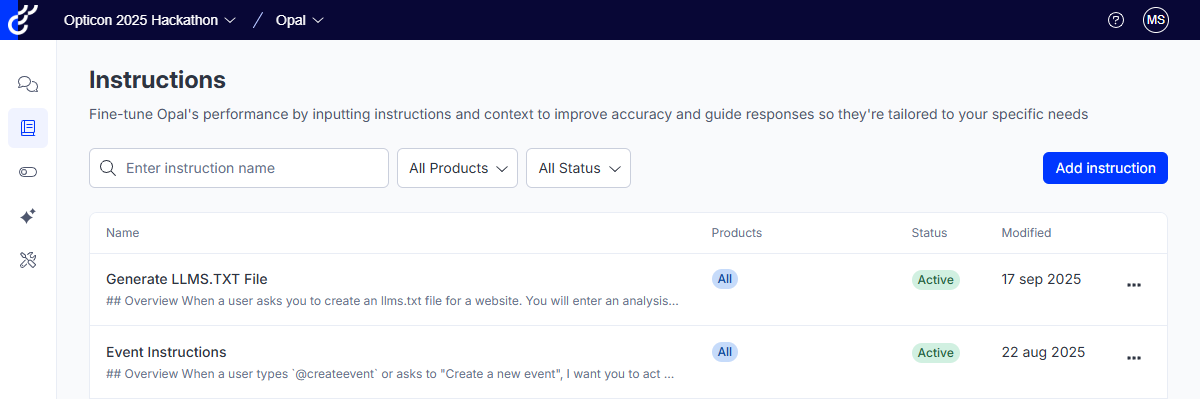Open the Event Instructions entry
Image resolution: width=1200 pixels, height=399 pixels.
tap(166, 352)
